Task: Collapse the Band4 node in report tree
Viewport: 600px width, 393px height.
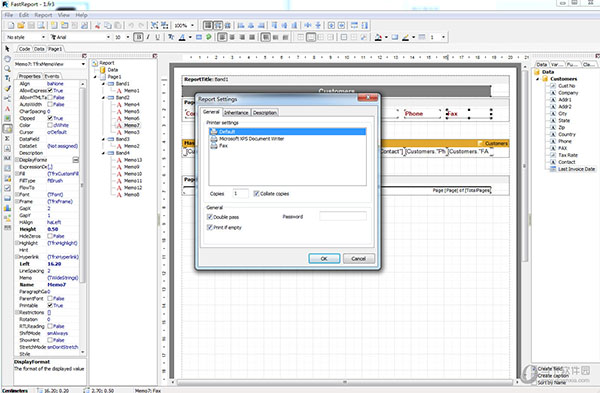Action: click(103, 153)
